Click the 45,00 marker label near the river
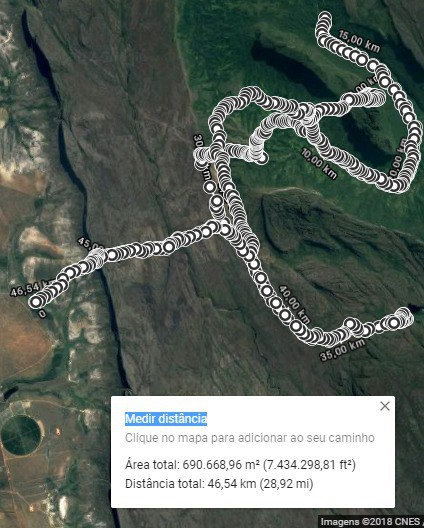Viewport: 424px width, 528px height. [x=90, y=243]
